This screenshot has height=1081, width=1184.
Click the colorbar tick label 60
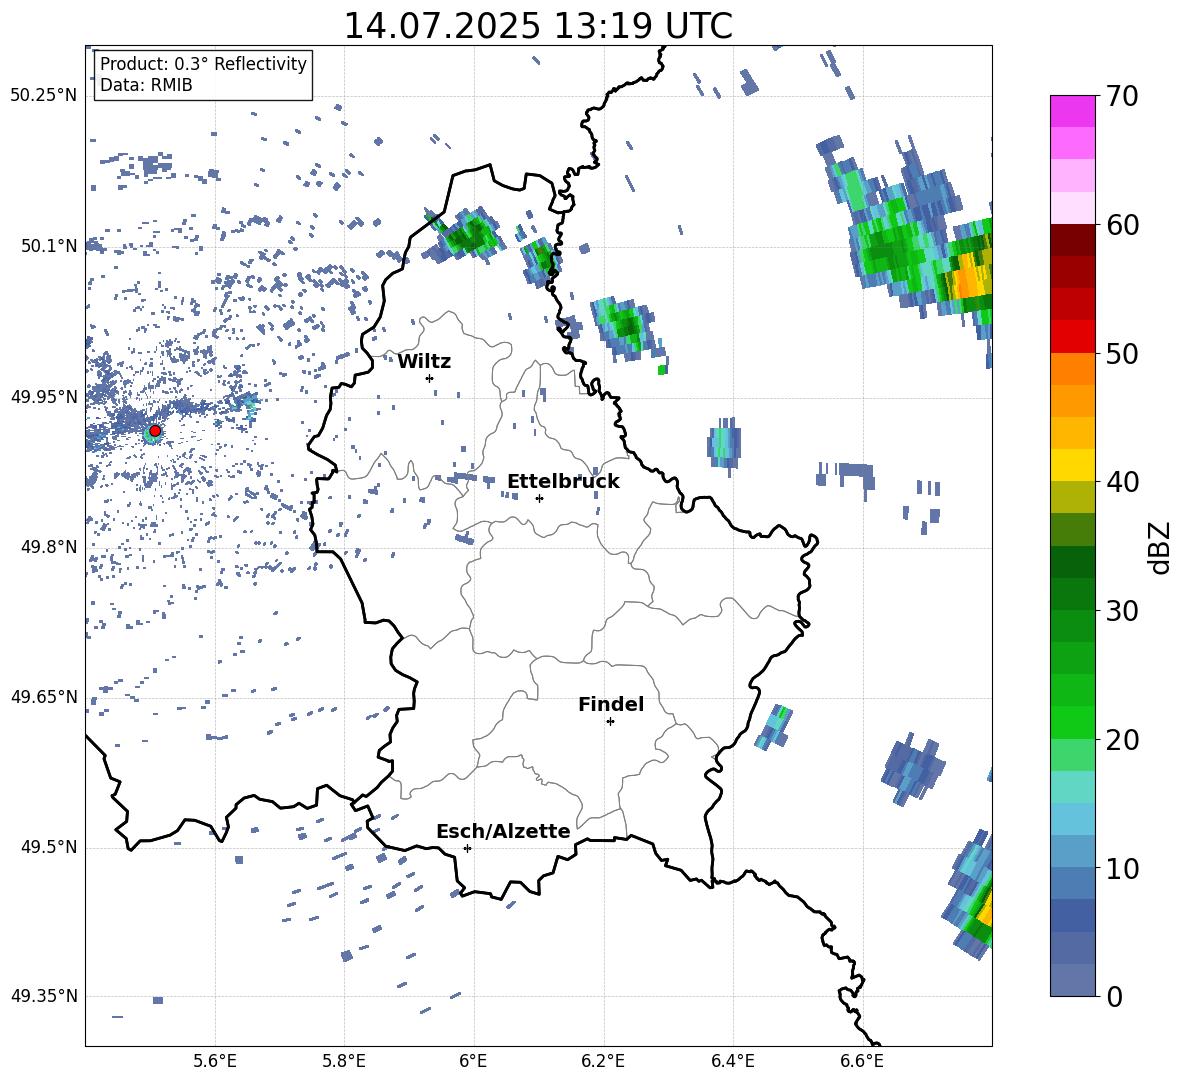coord(1122,225)
